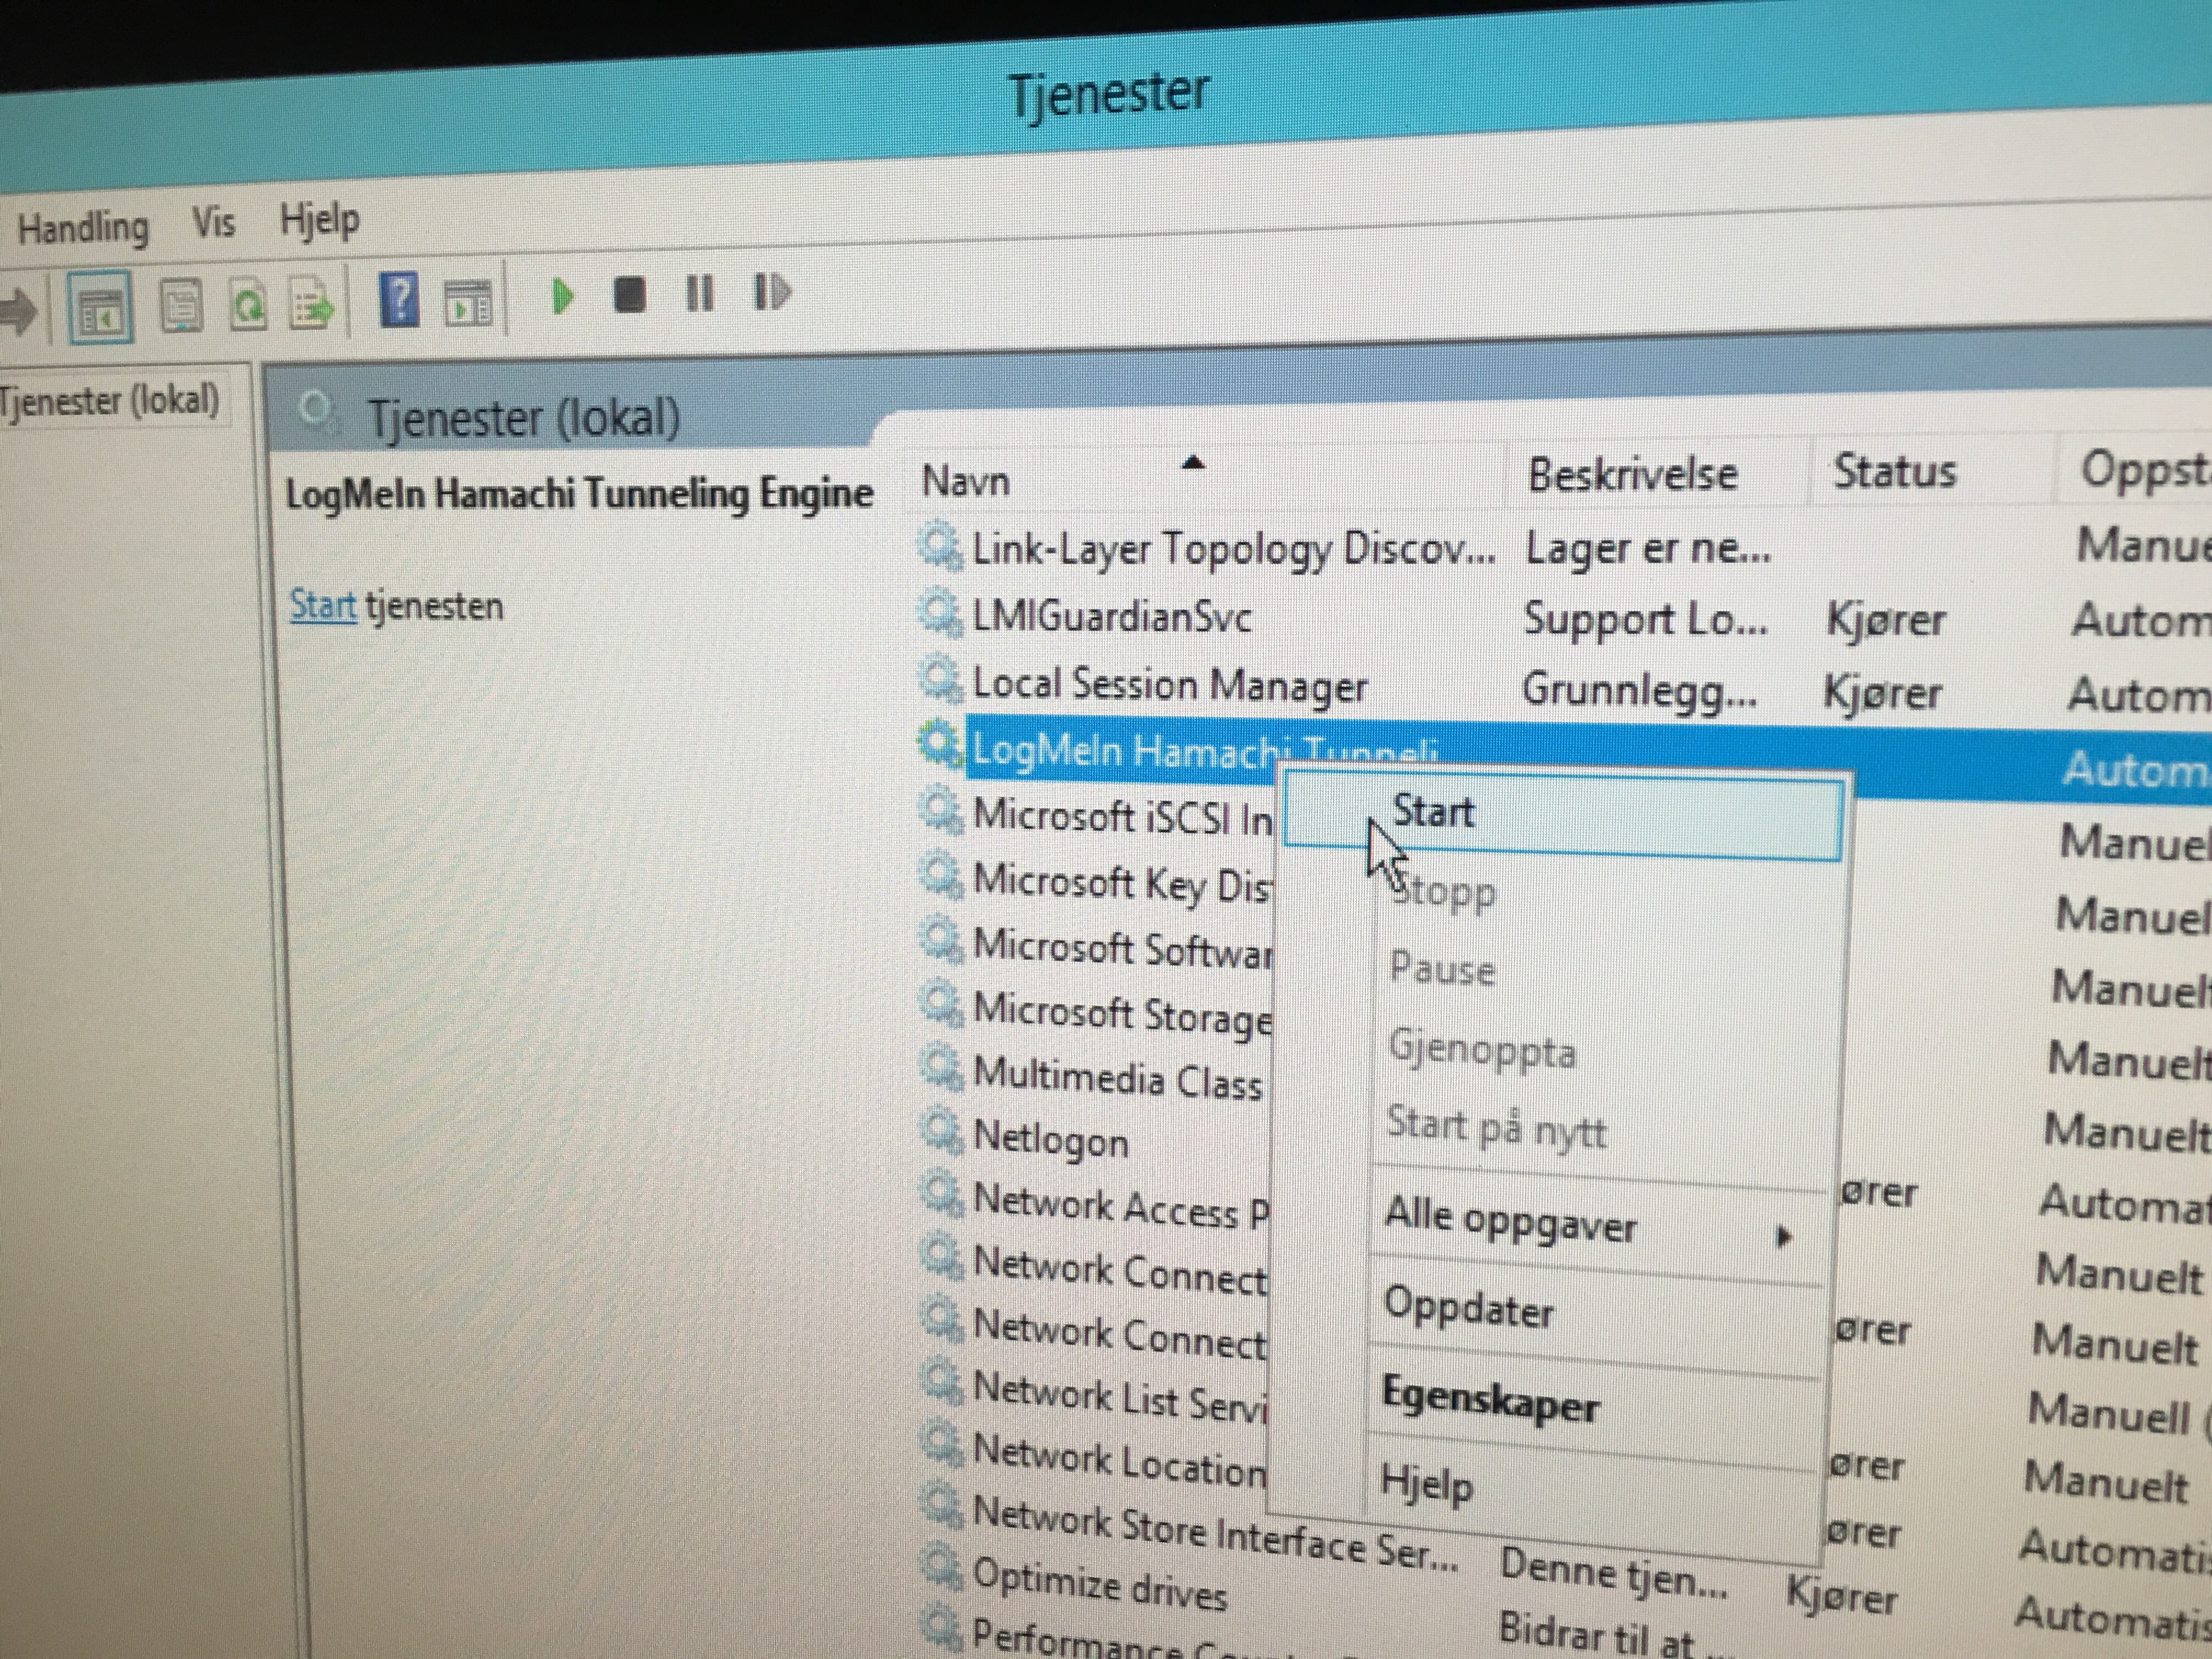Select the Microsoft Key Distribution service
Viewport: 2212px width, 1659px height.
(1122, 883)
